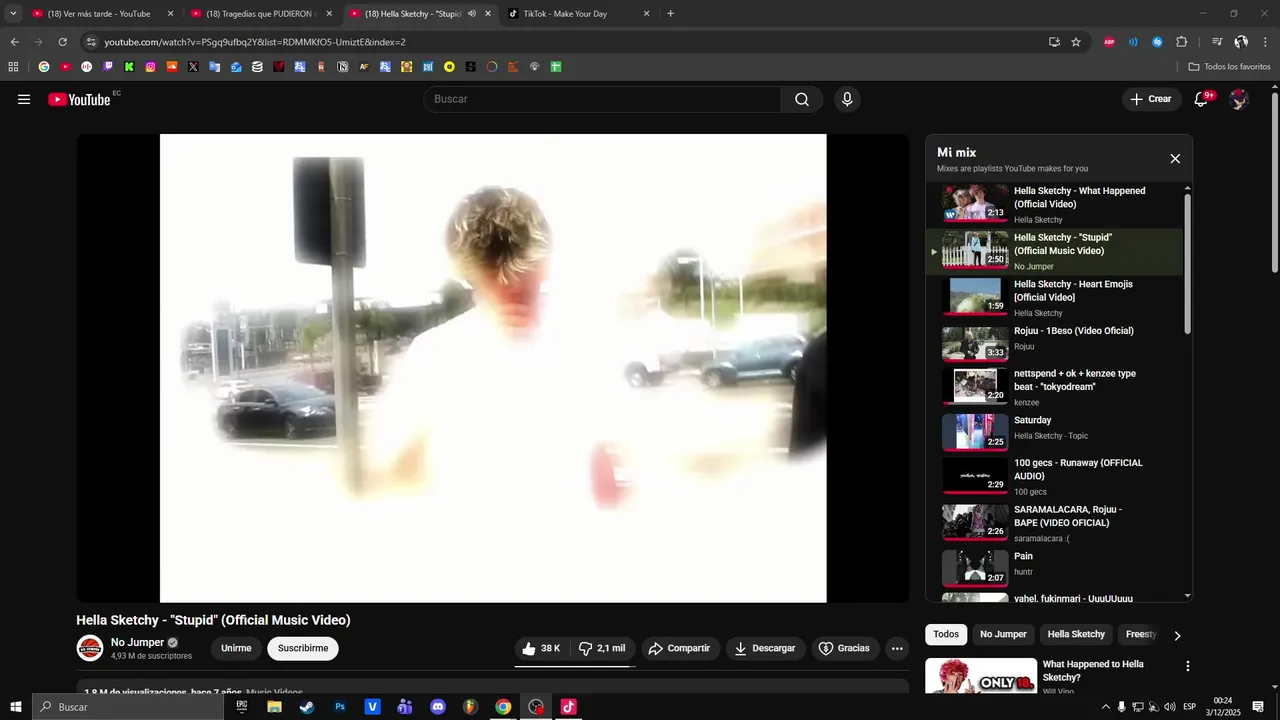Open Chrome three-dot menu
This screenshot has width=1280, height=720.
tap(1266, 42)
